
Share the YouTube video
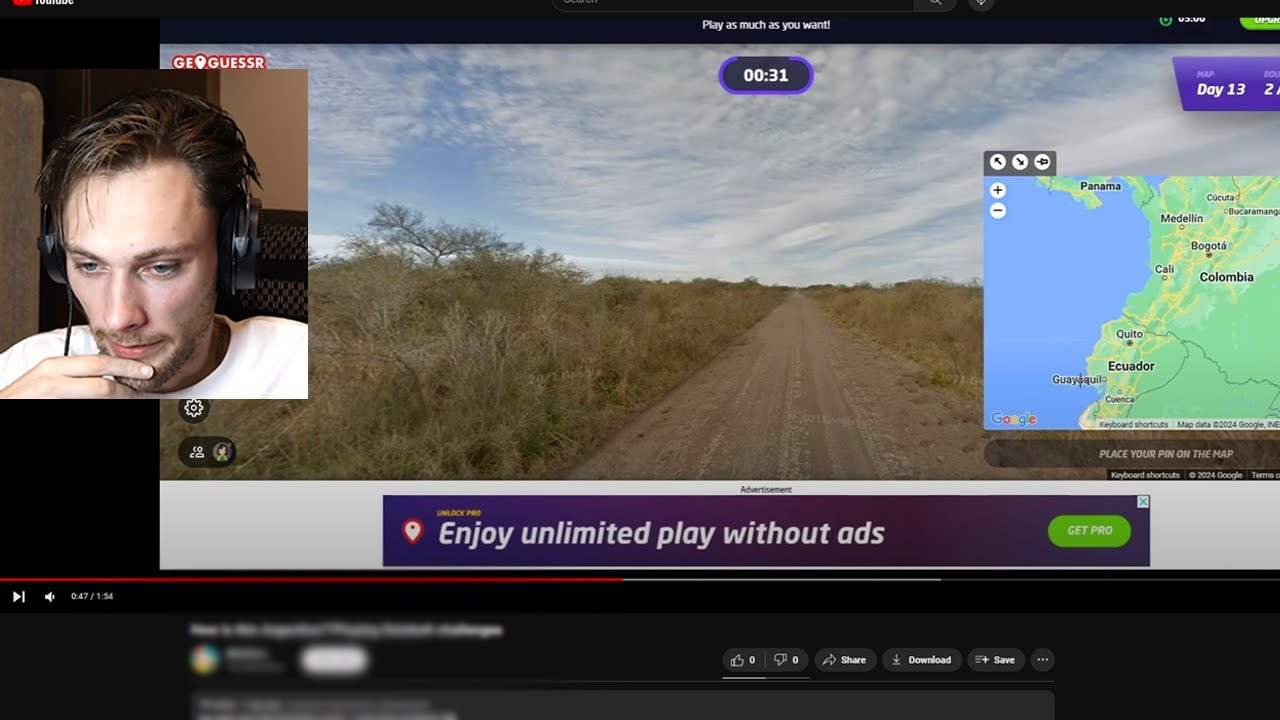point(844,660)
